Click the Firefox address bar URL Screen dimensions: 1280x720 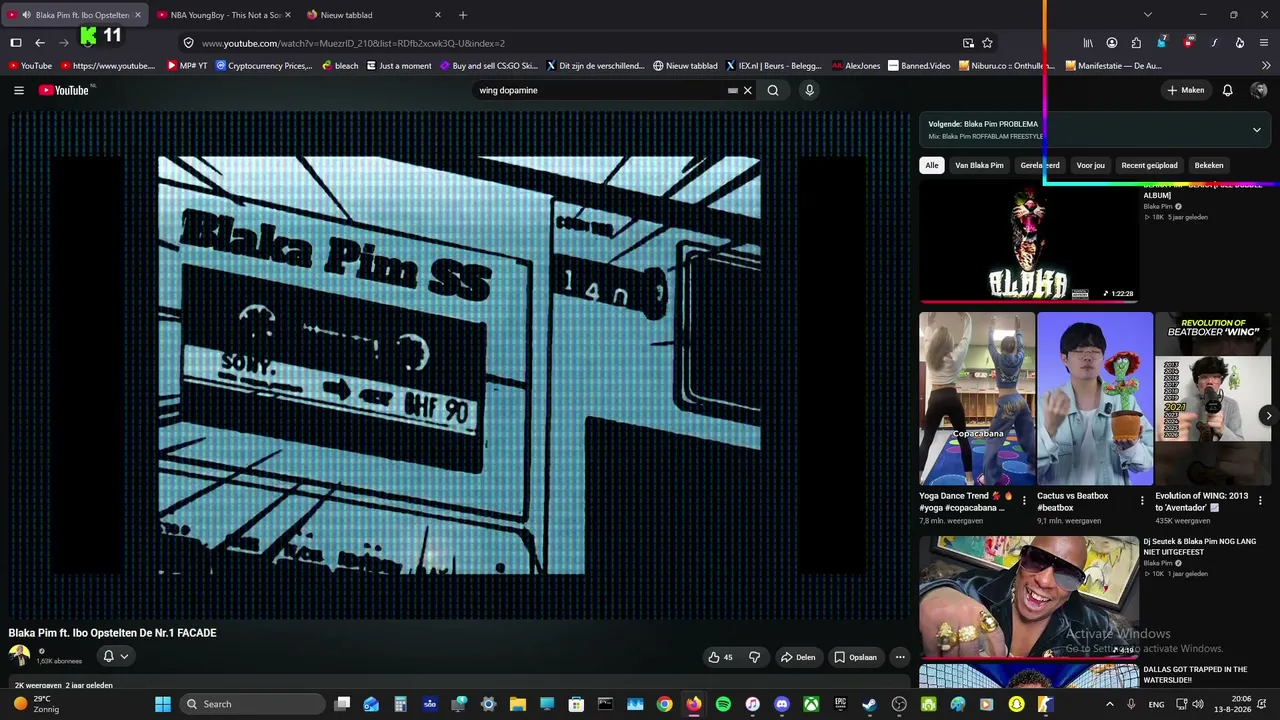(x=353, y=43)
